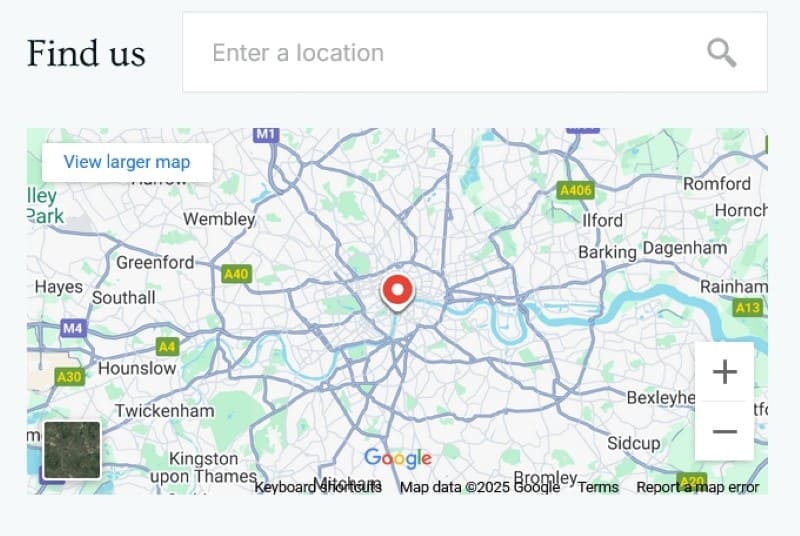Zoom out with the minus button
The image size is (800, 536).
(724, 432)
